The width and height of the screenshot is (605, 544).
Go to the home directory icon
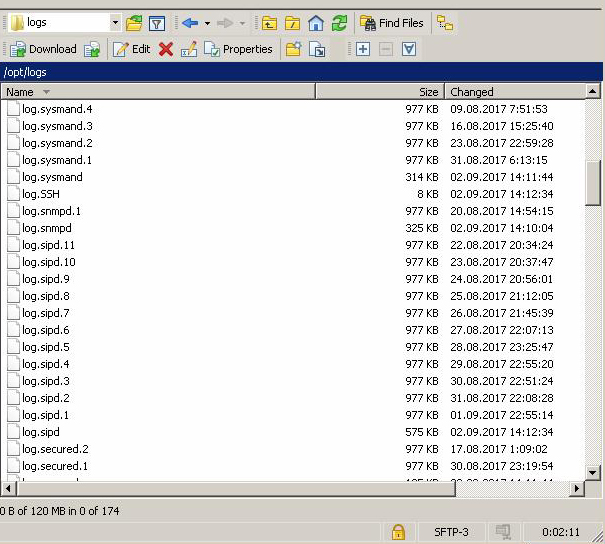point(316,23)
